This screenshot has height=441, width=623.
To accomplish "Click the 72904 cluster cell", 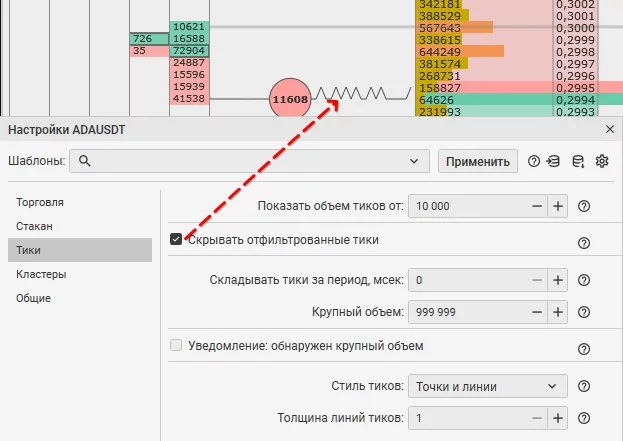I will pyautogui.click(x=189, y=50).
